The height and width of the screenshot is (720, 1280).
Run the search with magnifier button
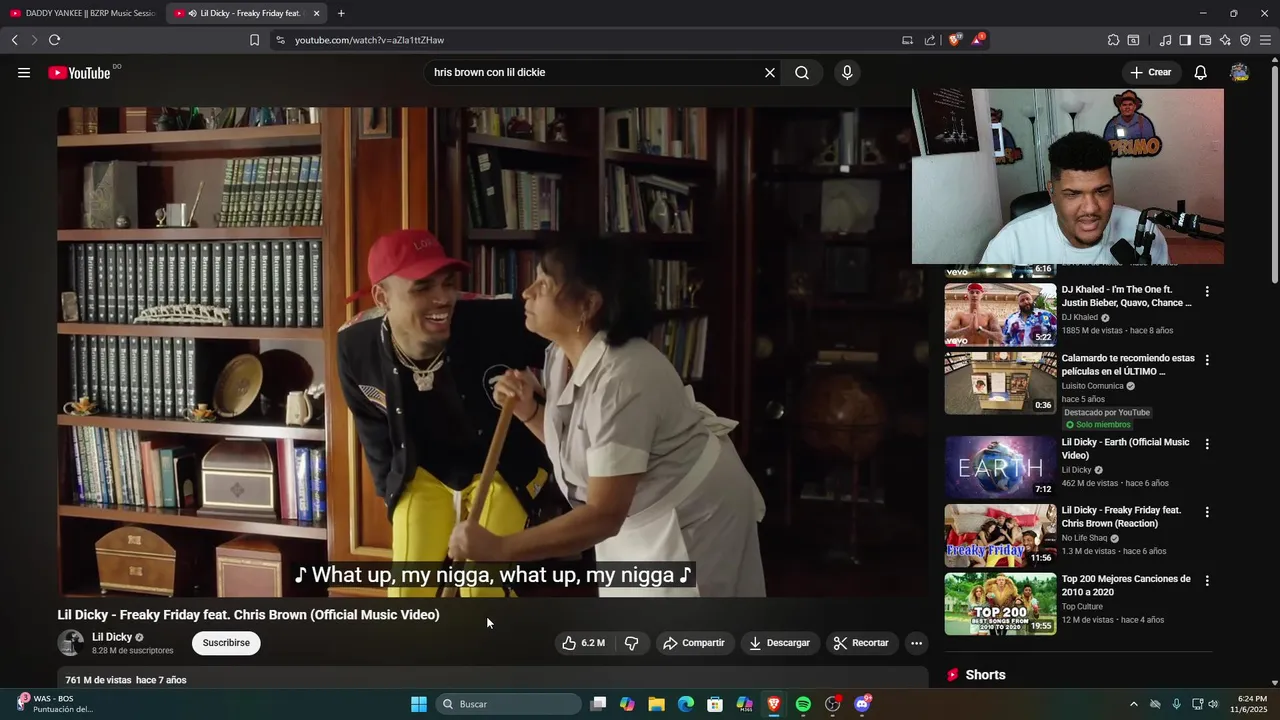pos(802,73)
